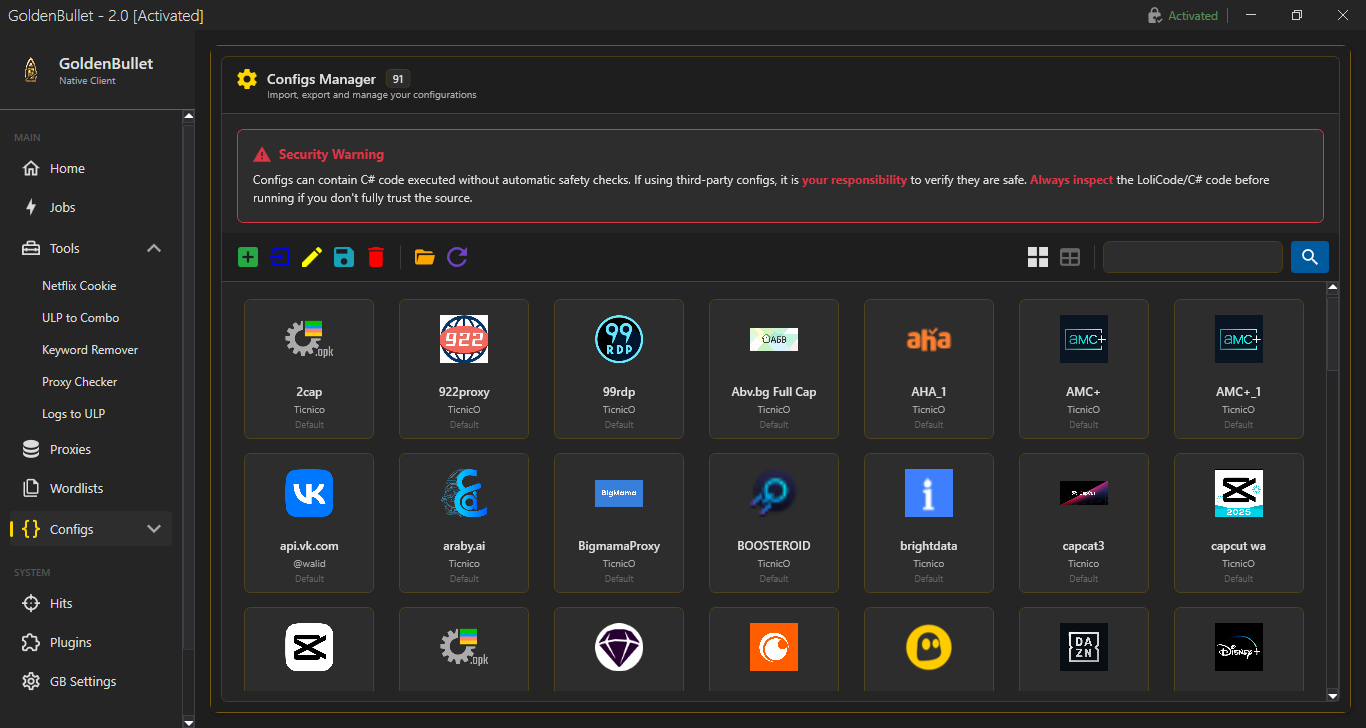Click the teal save config icon
This screenshot has width=1366, height=728.
tap(344, 257)
